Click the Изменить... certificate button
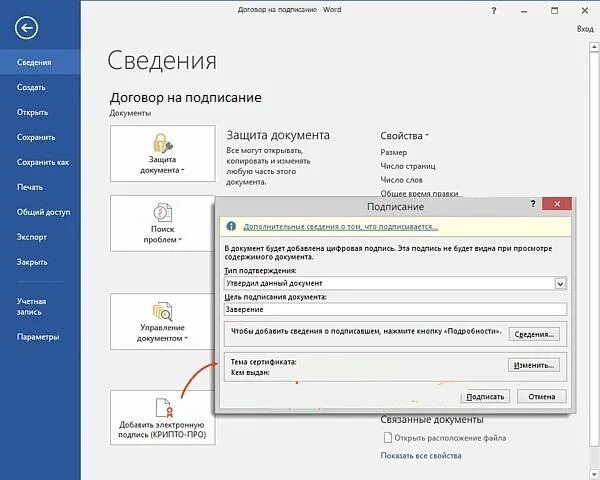 pyautogui.click(x=534, y=365)
